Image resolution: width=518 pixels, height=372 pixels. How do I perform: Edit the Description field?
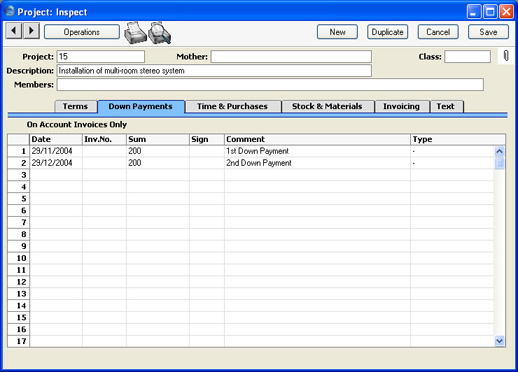(214, 71)
